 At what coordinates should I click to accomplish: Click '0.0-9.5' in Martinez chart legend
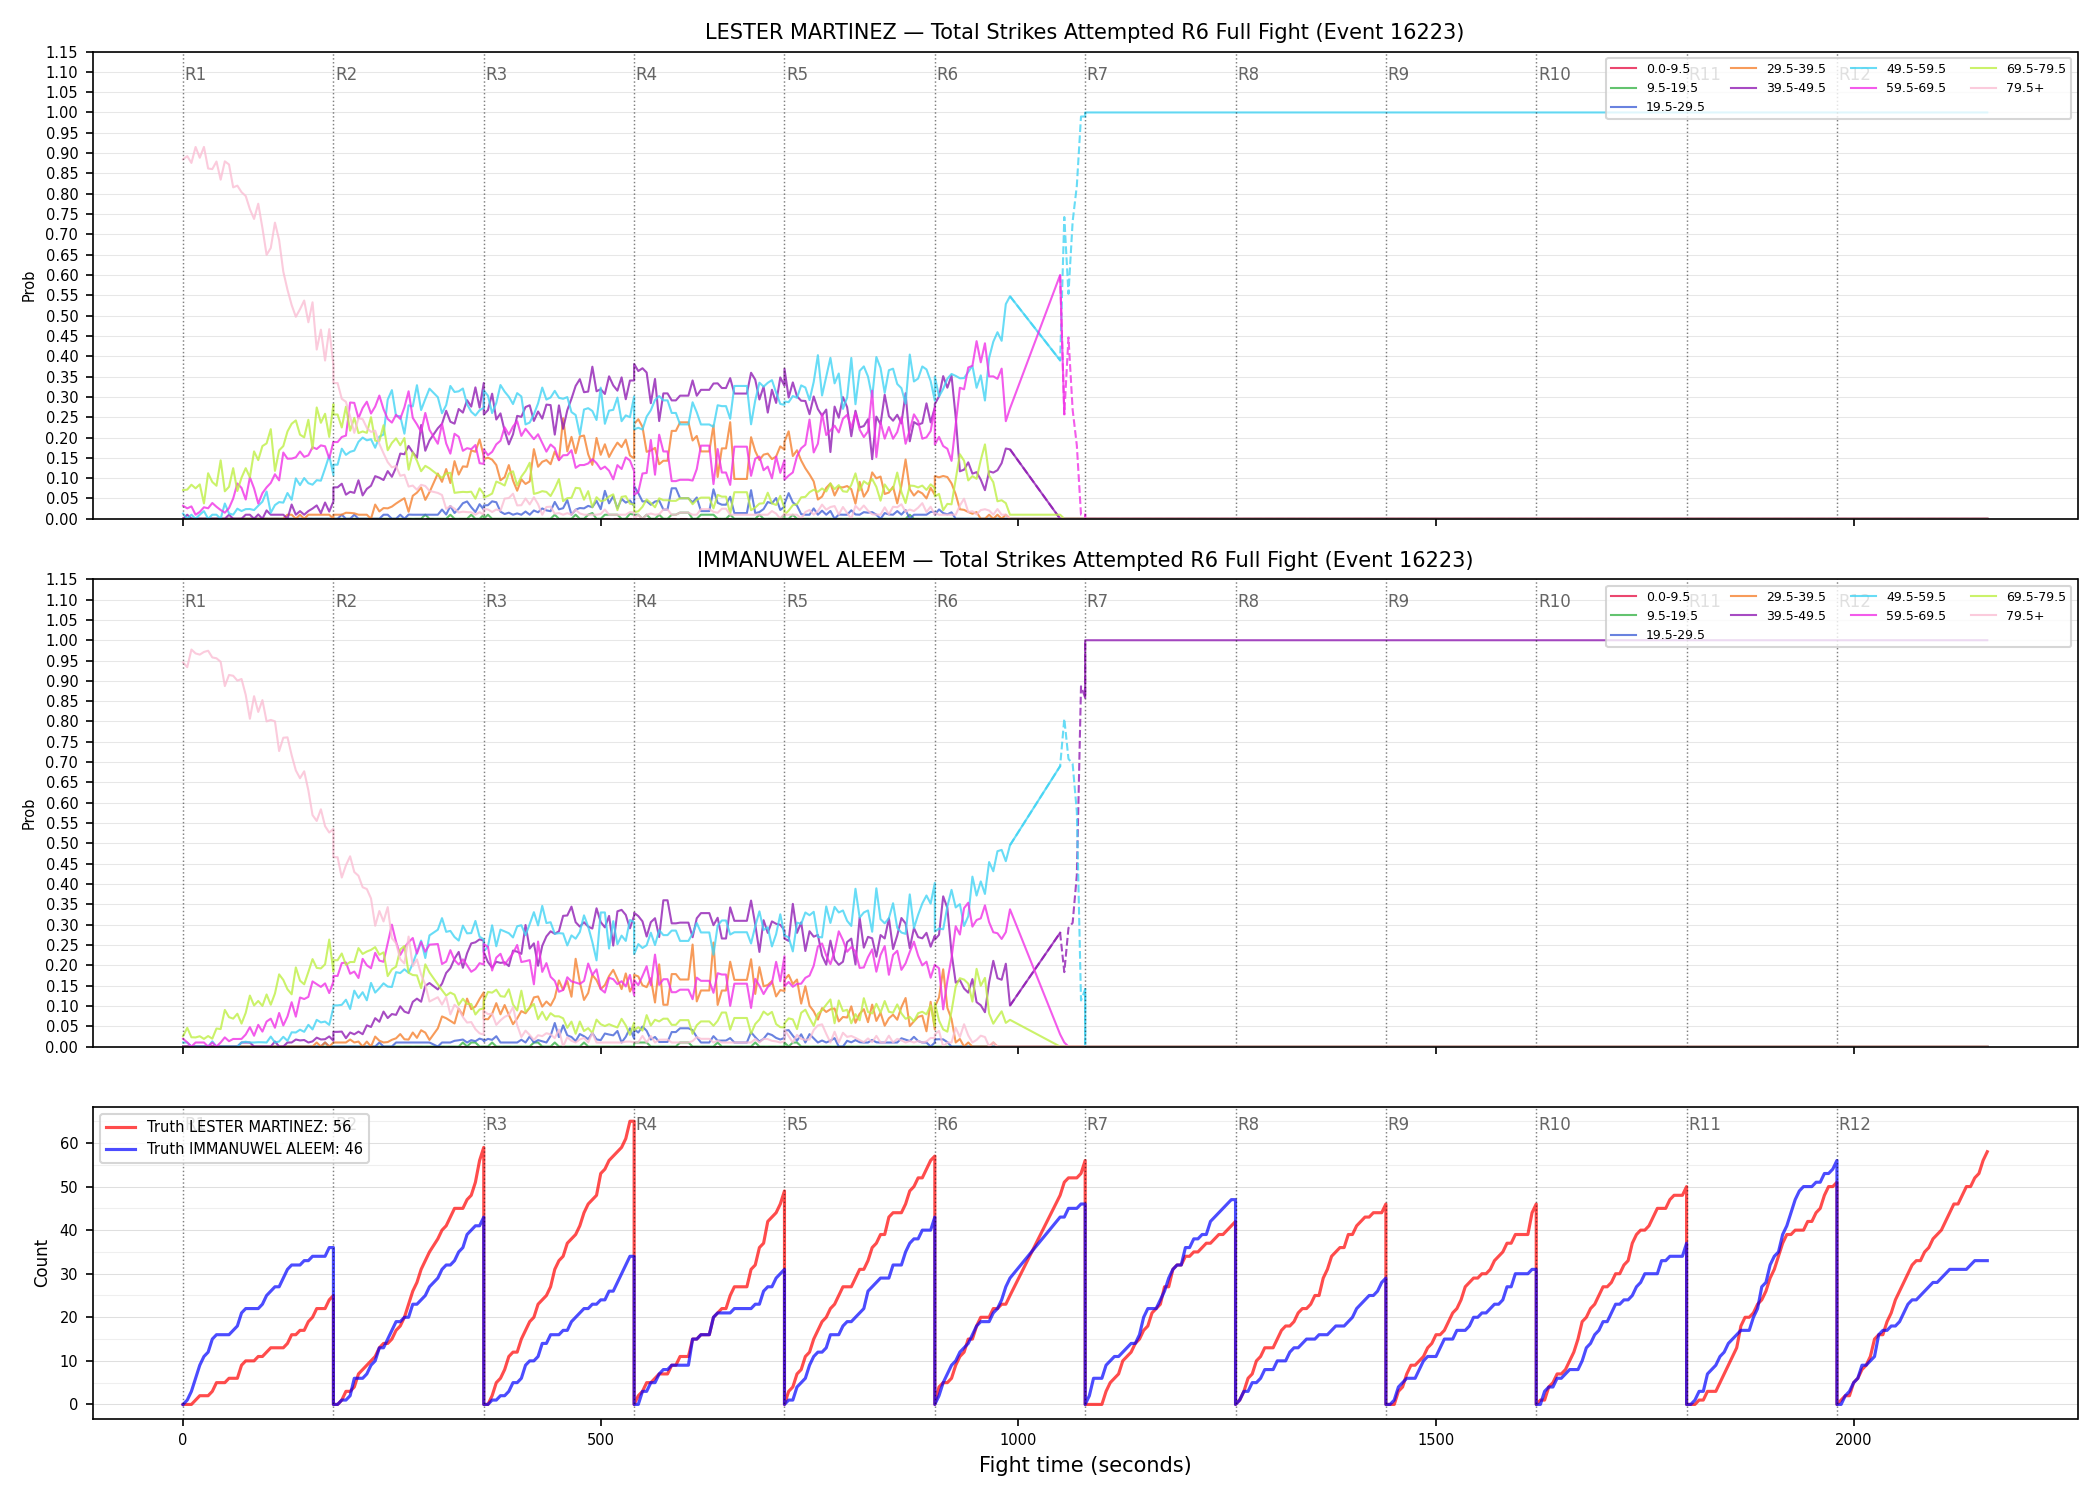(1668, 69)
